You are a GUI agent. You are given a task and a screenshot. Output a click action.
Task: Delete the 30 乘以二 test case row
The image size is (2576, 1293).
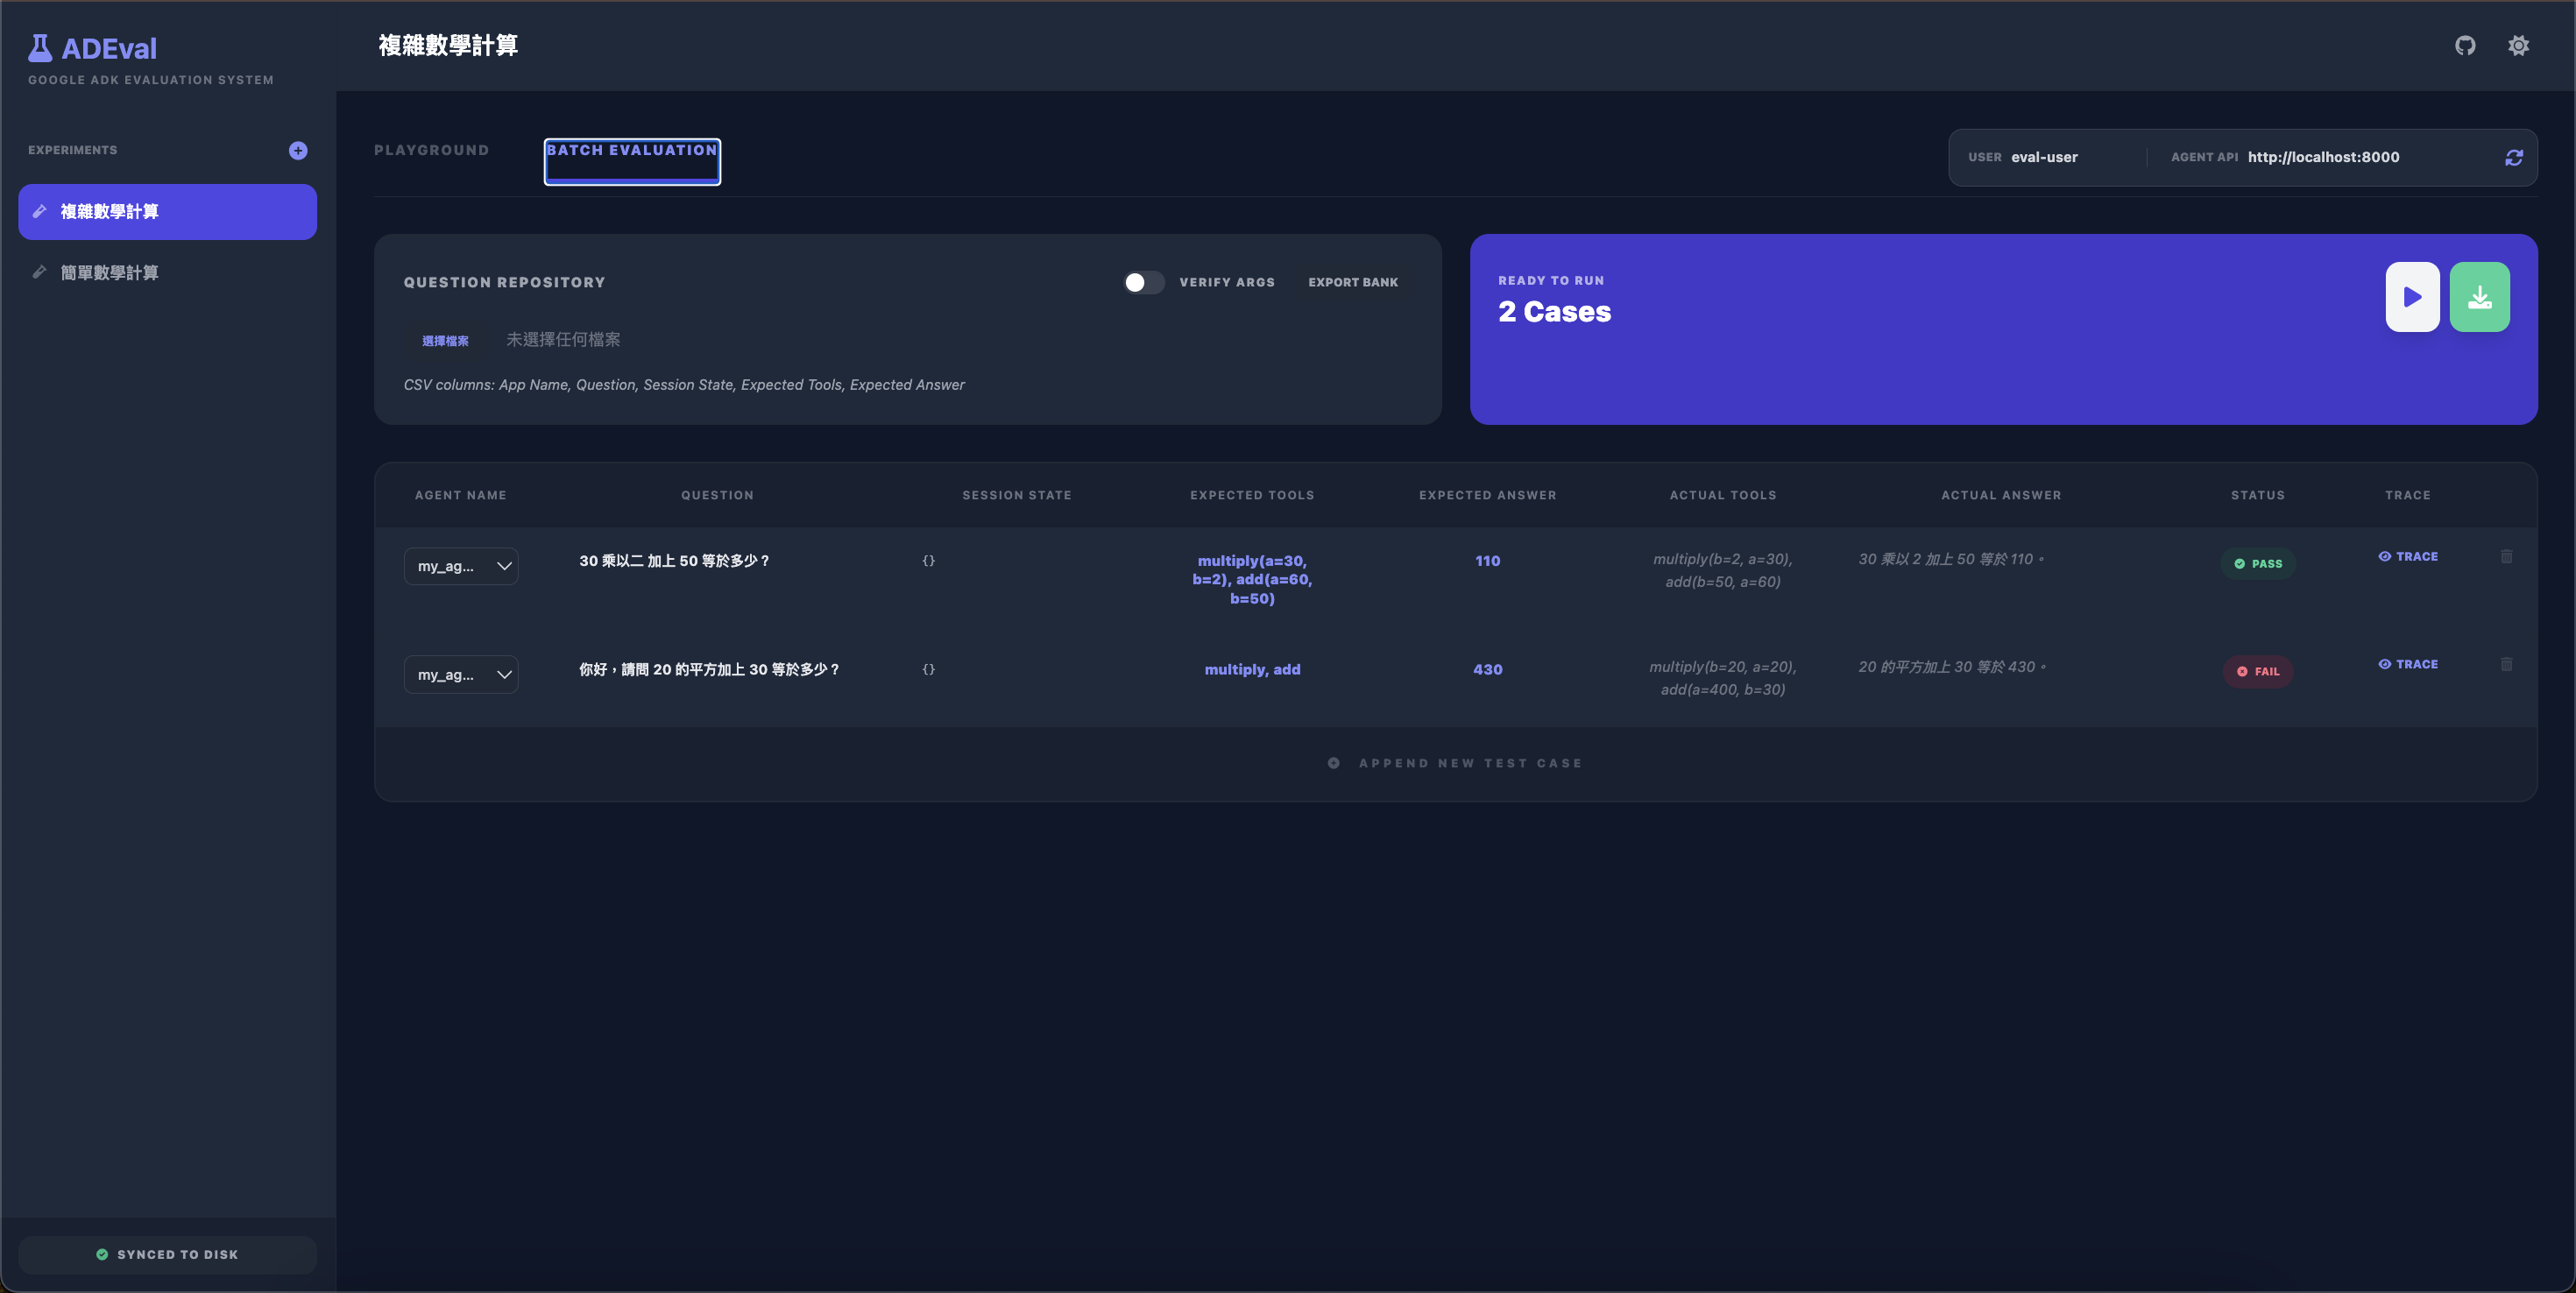point(2506,556)
